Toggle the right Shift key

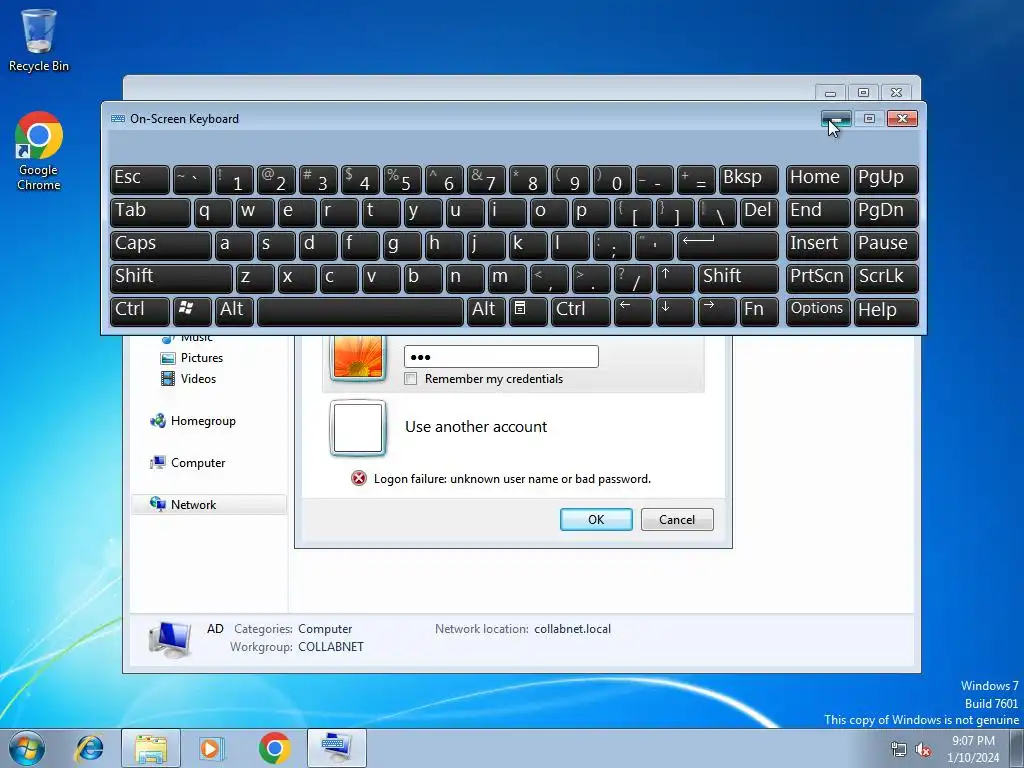738,279
